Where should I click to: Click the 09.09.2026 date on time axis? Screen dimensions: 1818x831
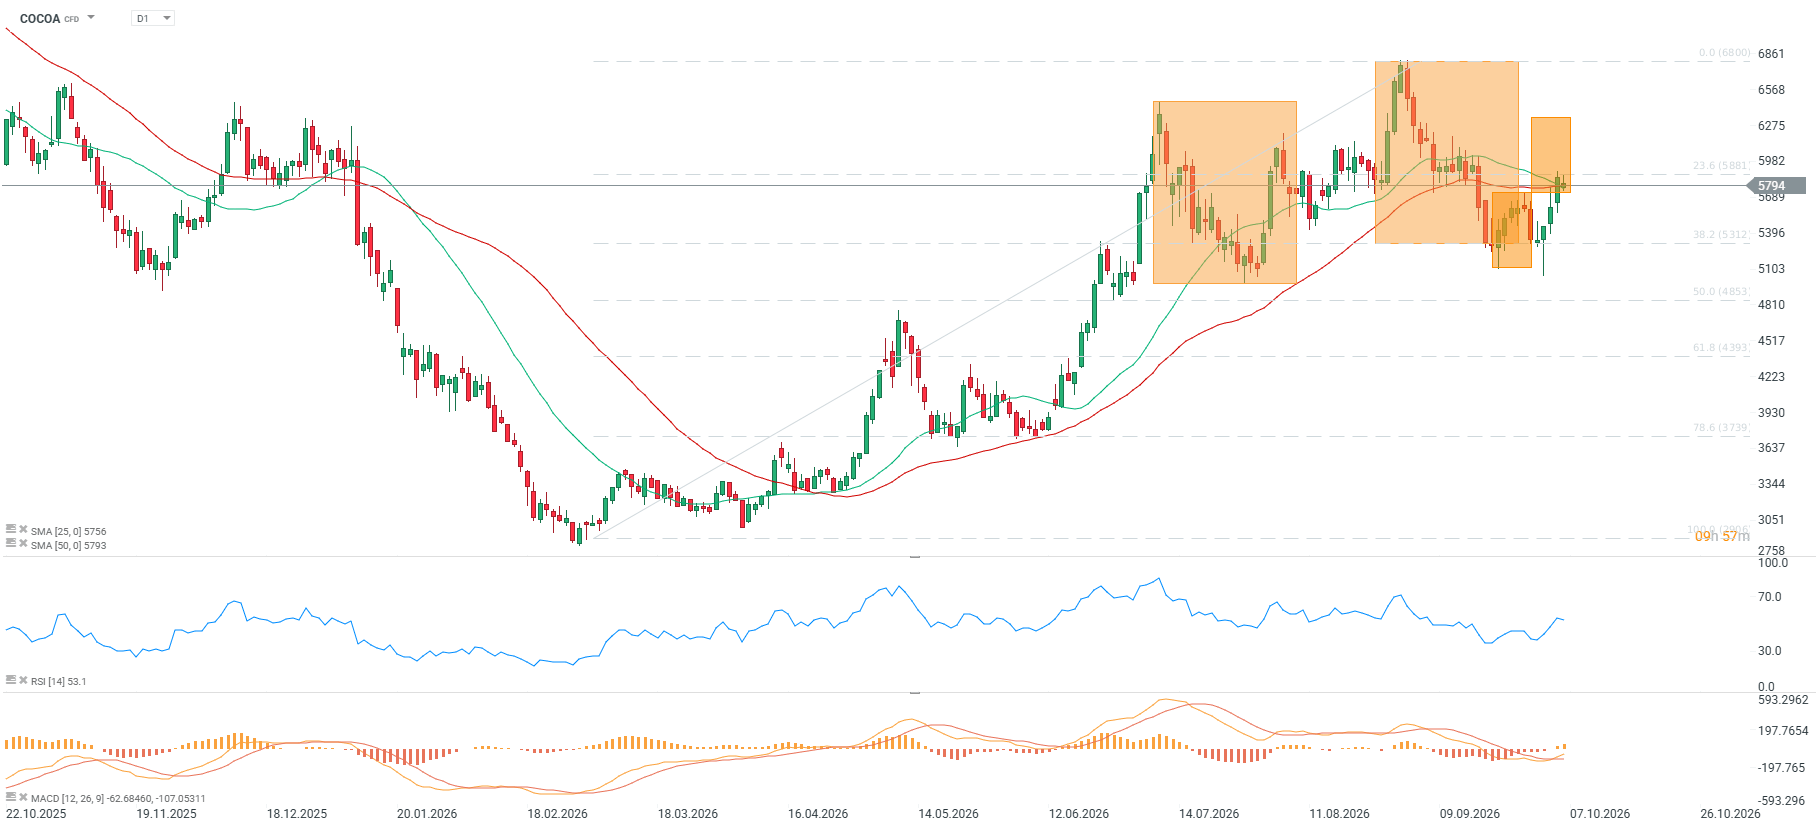(1469, 814)
